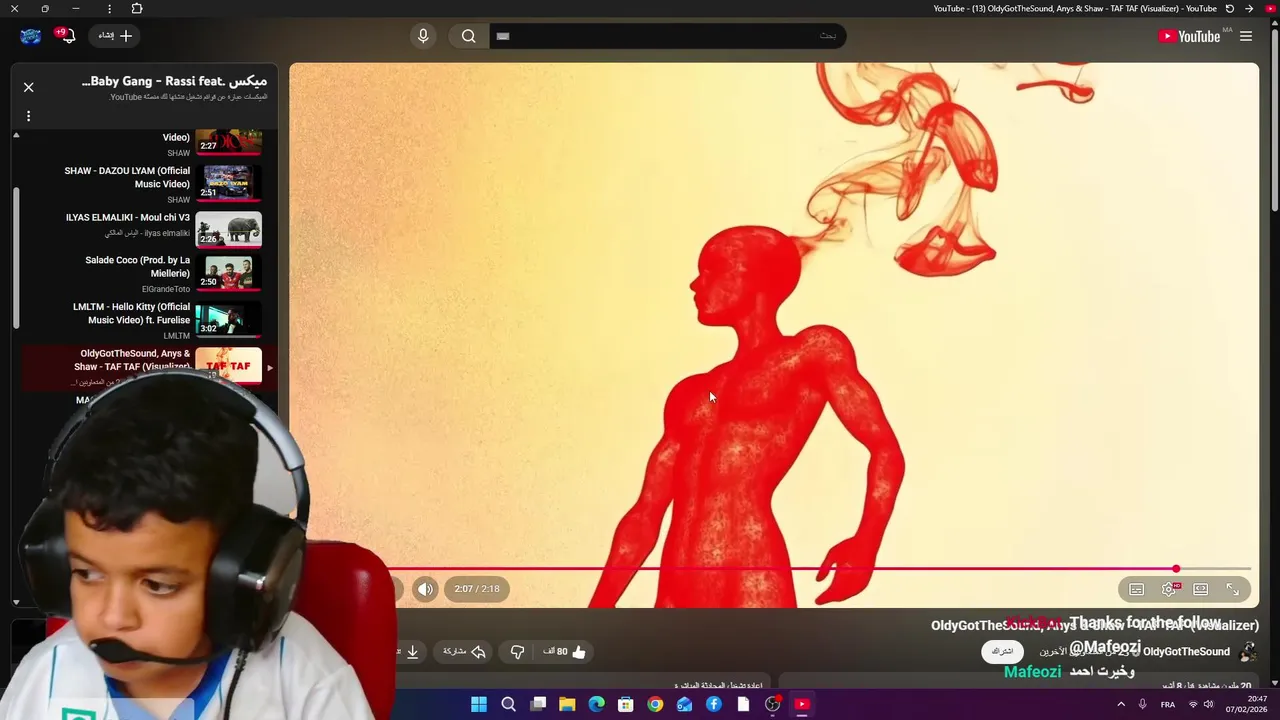Subscribe to the OldyGotTheSound channel
Screen dimensions: 1280x720
point(1002,652)
